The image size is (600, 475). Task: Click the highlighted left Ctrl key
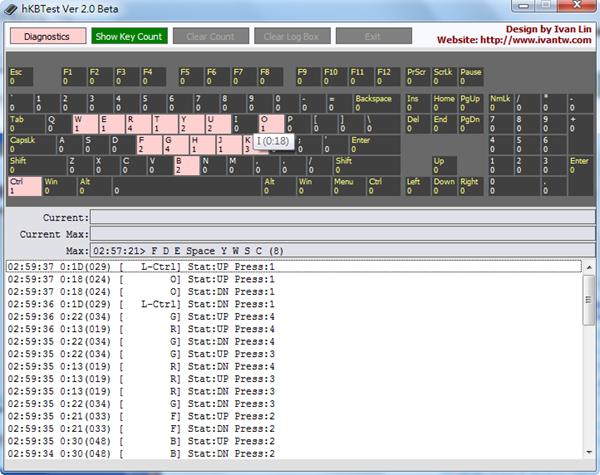tap(24, 186)
